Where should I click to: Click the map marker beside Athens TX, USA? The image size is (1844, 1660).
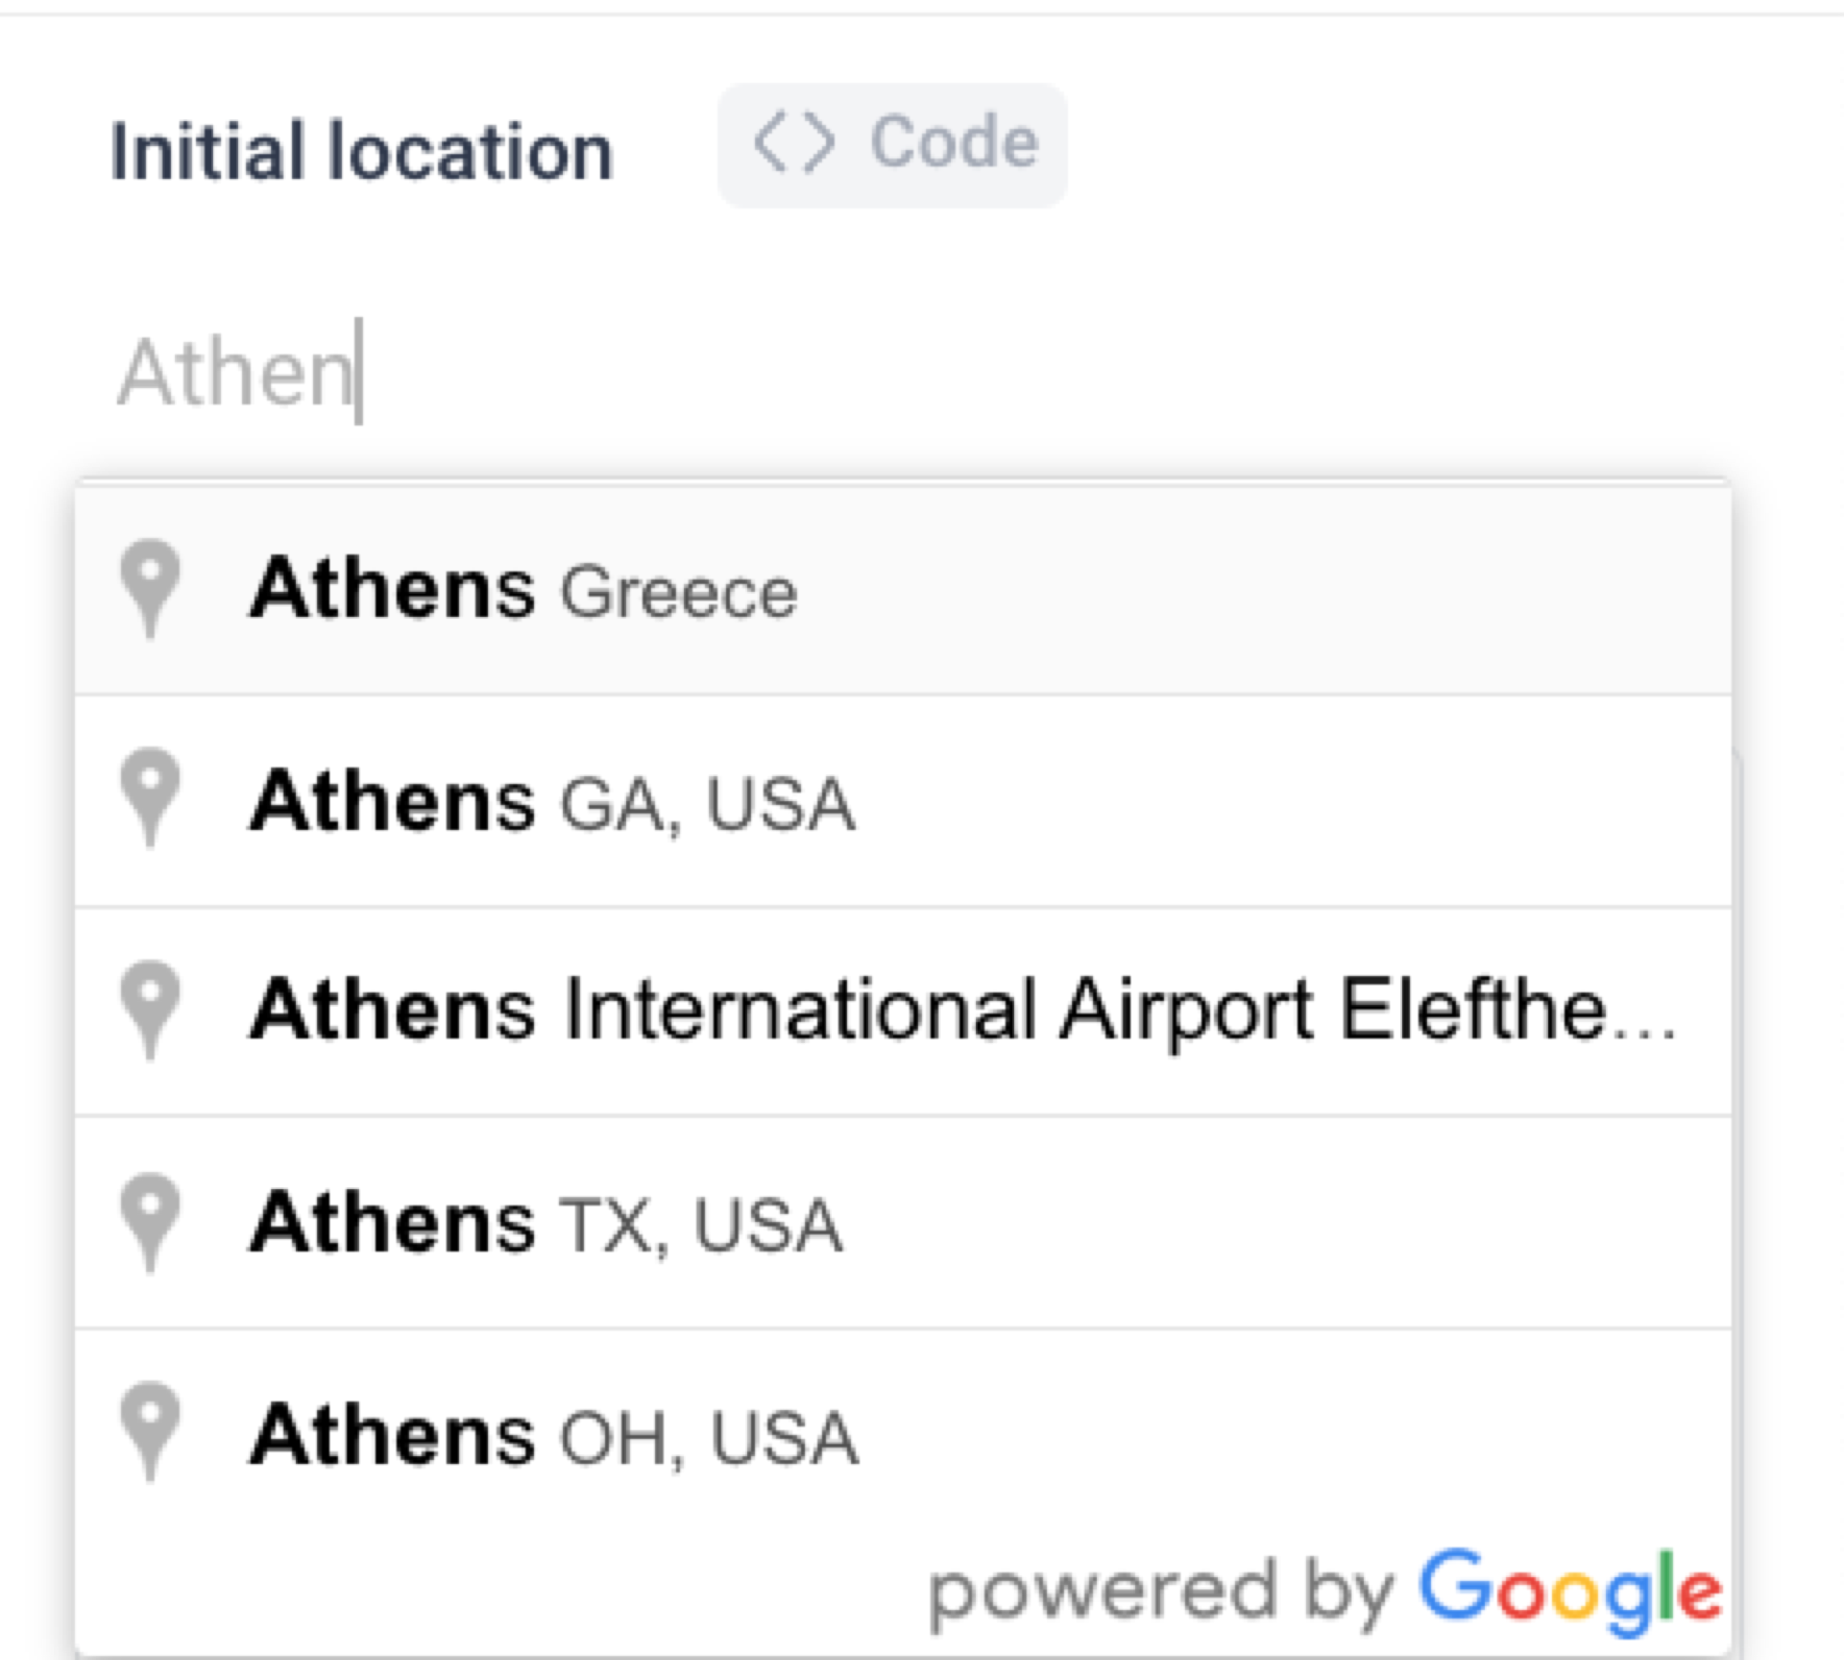pos(152,1222)
